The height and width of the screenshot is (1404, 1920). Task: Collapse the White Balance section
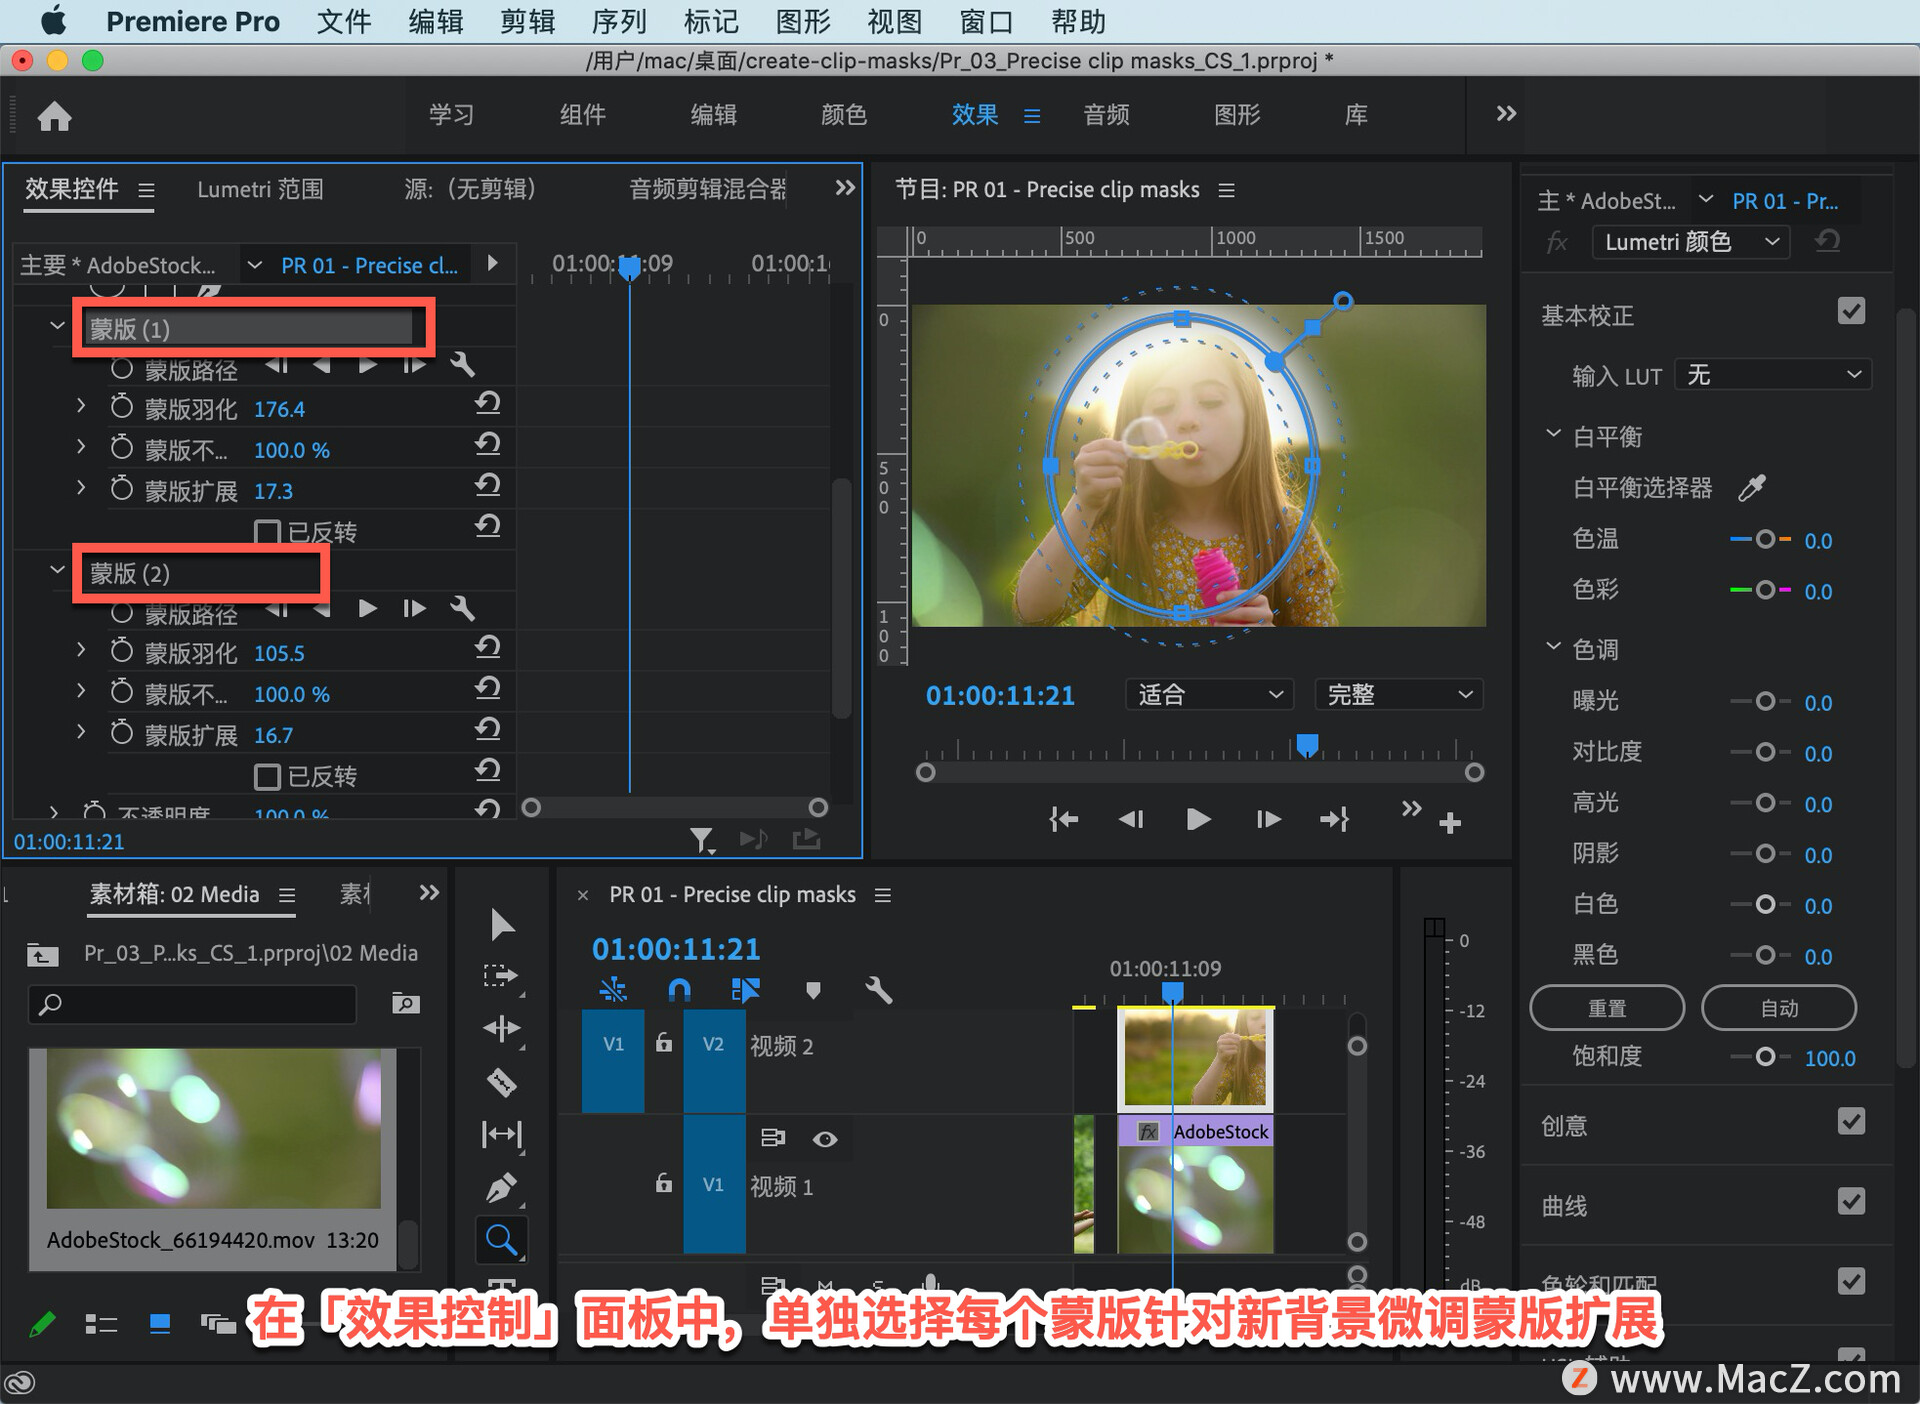1553,434
